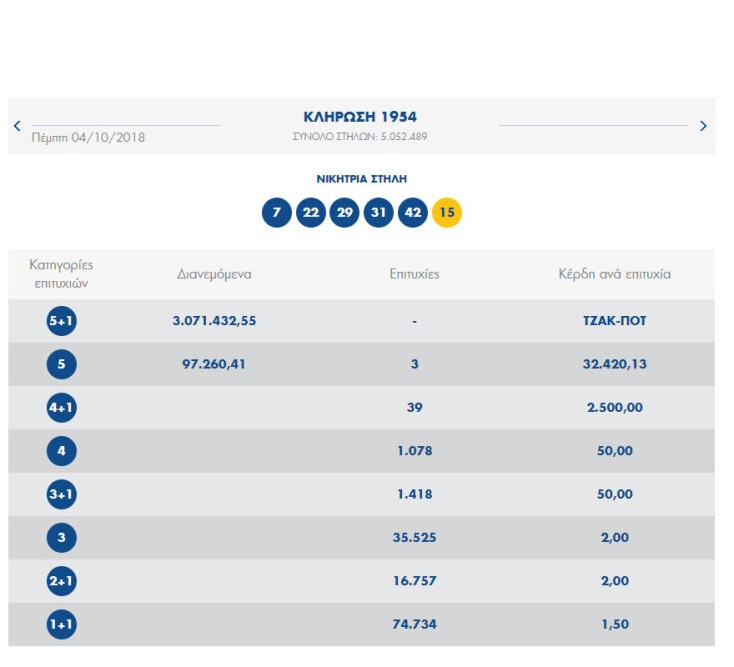This screenshot has width=734, height=667.
Task: Click winning number ball 31
Action: pyautogui.click(x=378, y=213)
